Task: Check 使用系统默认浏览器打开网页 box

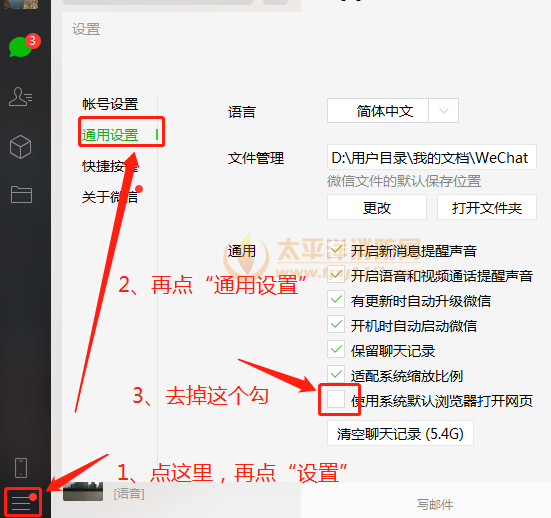Action: point(336,400)
